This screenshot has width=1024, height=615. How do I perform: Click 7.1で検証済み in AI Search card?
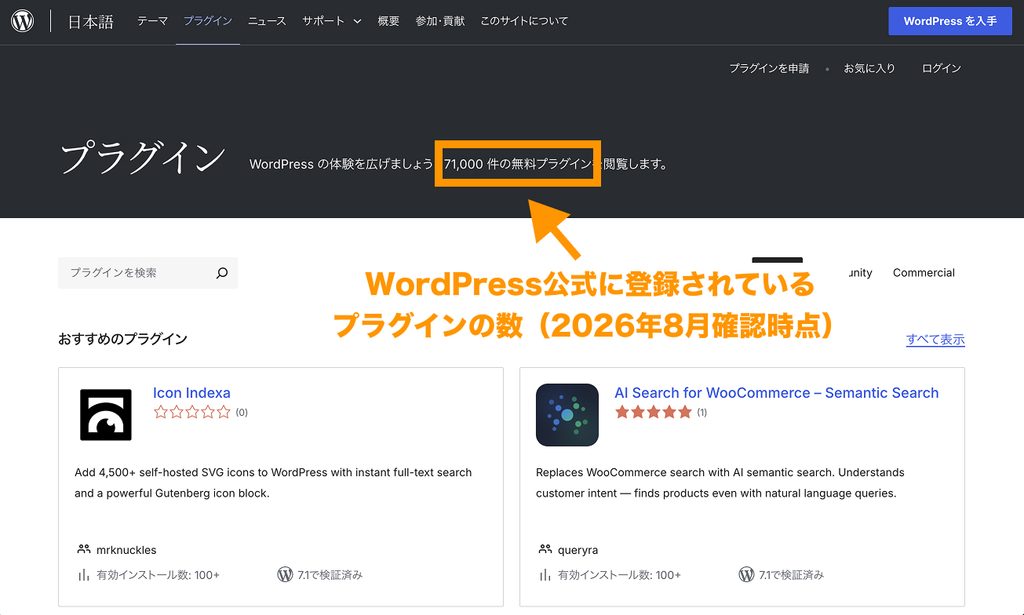pos(791,575)
